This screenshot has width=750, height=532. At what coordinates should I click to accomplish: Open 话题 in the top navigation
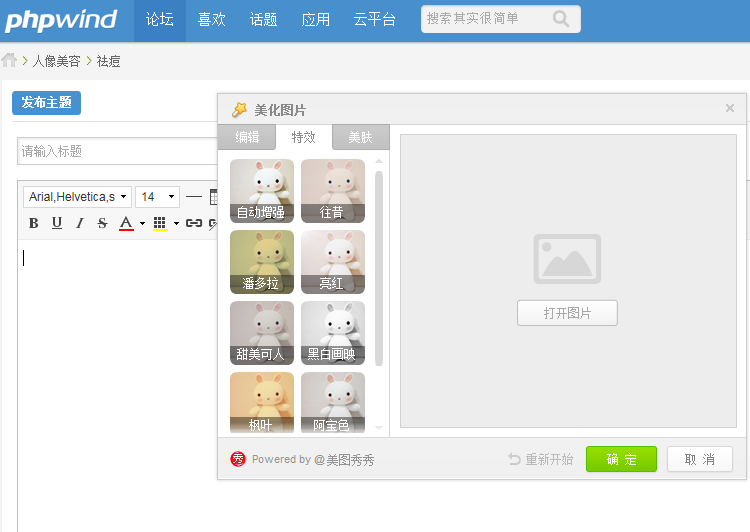point(263,20)
